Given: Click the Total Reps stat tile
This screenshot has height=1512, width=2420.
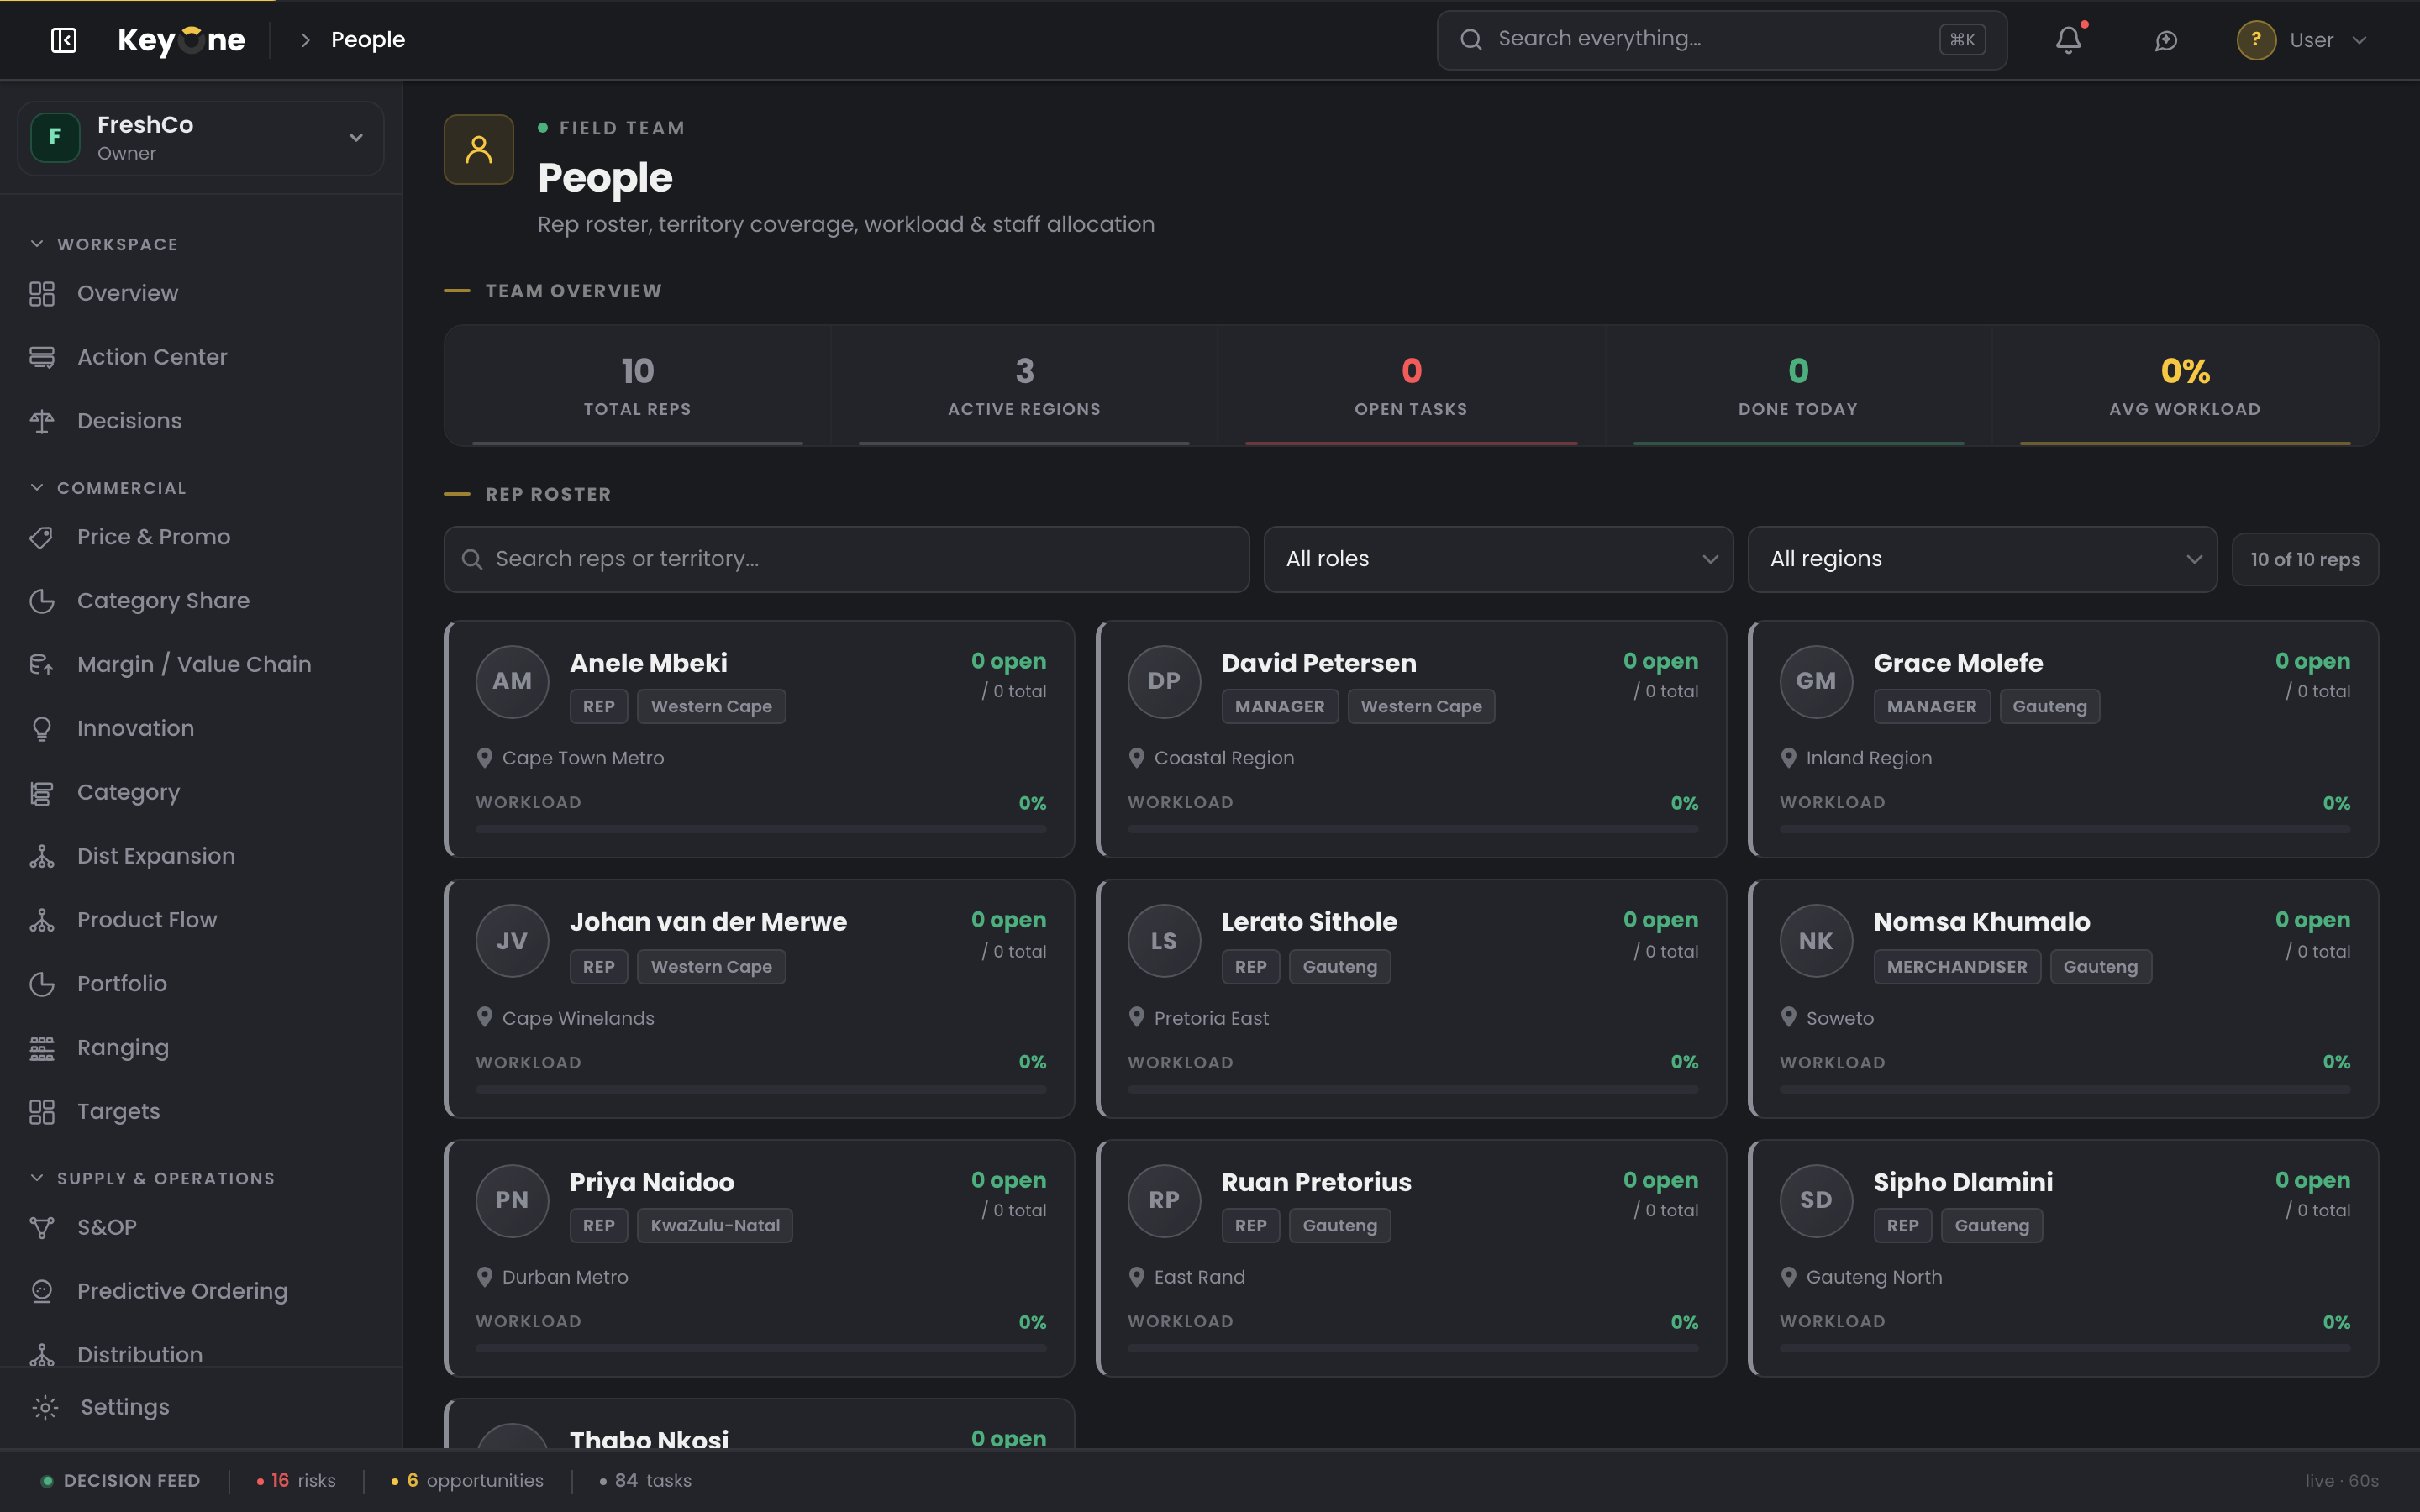Looking at the screenshot, I should tap(637, 385).
